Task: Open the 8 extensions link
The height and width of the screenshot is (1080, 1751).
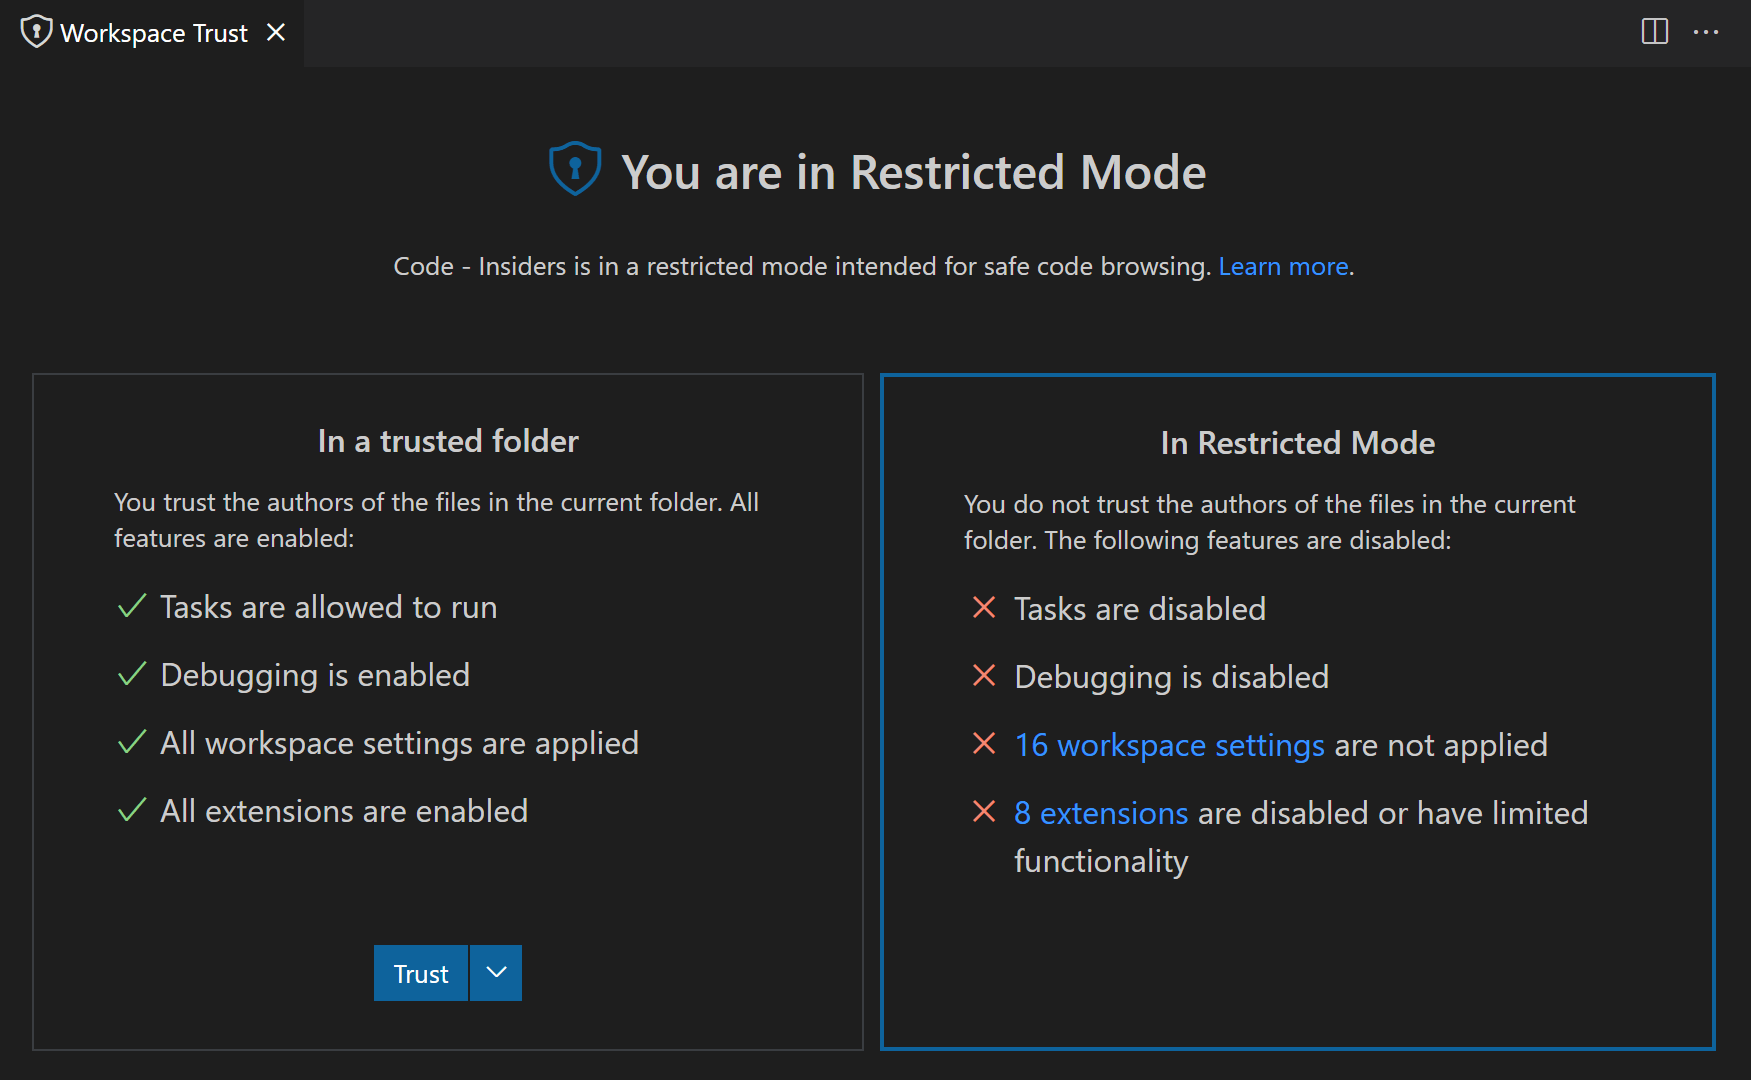Action: tap(1101, 812)
